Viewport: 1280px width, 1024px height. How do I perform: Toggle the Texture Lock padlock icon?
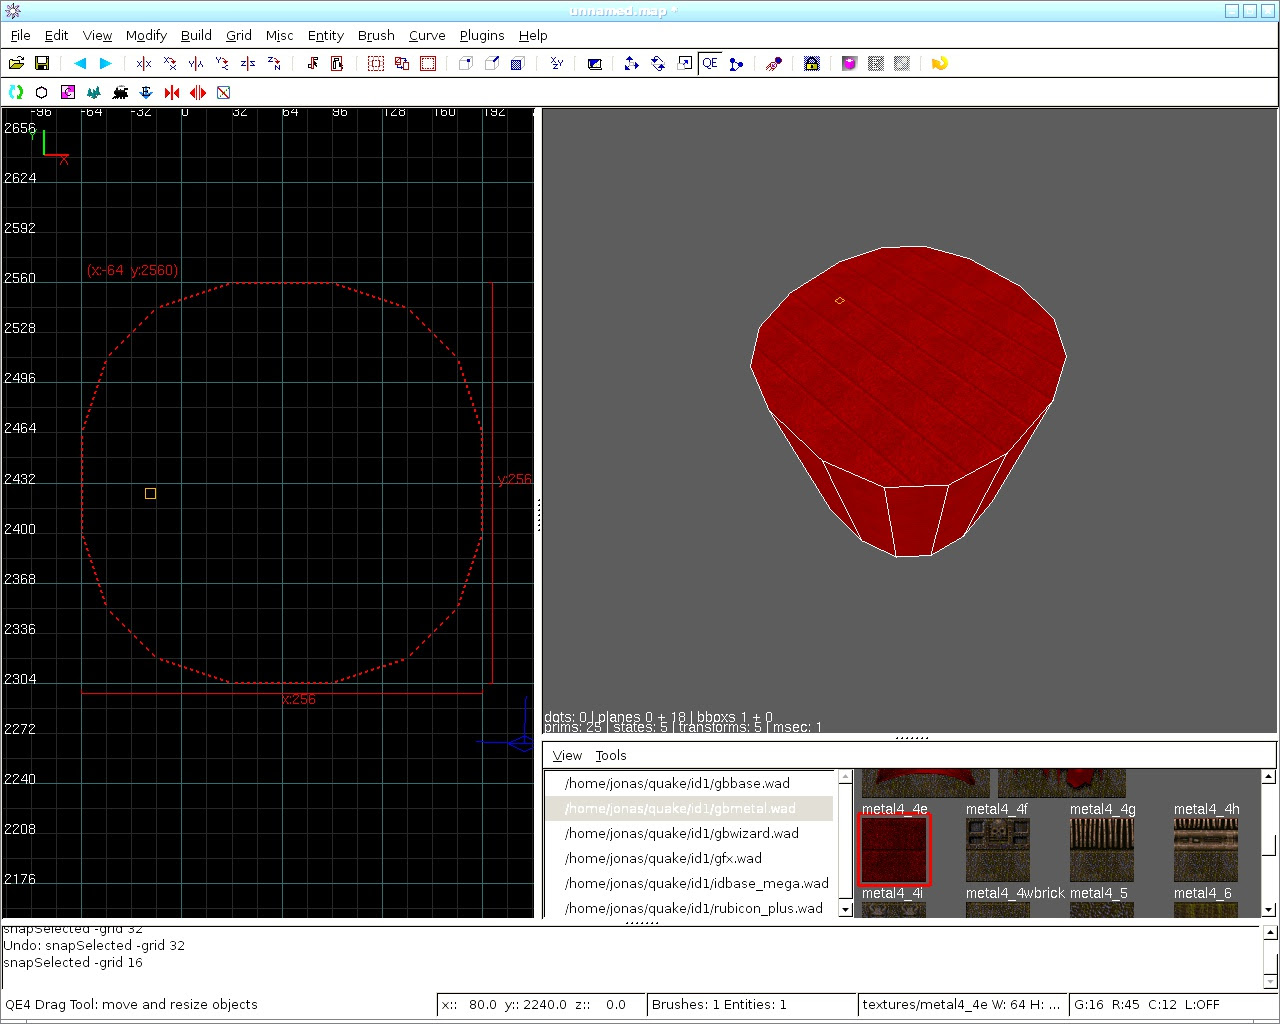tap(812, 63)
